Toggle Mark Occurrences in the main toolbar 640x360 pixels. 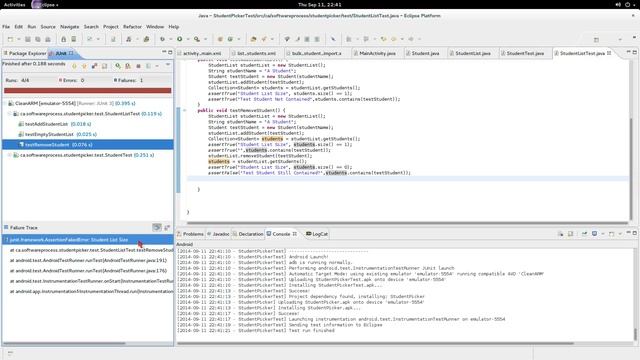click(x=298, y=39)
